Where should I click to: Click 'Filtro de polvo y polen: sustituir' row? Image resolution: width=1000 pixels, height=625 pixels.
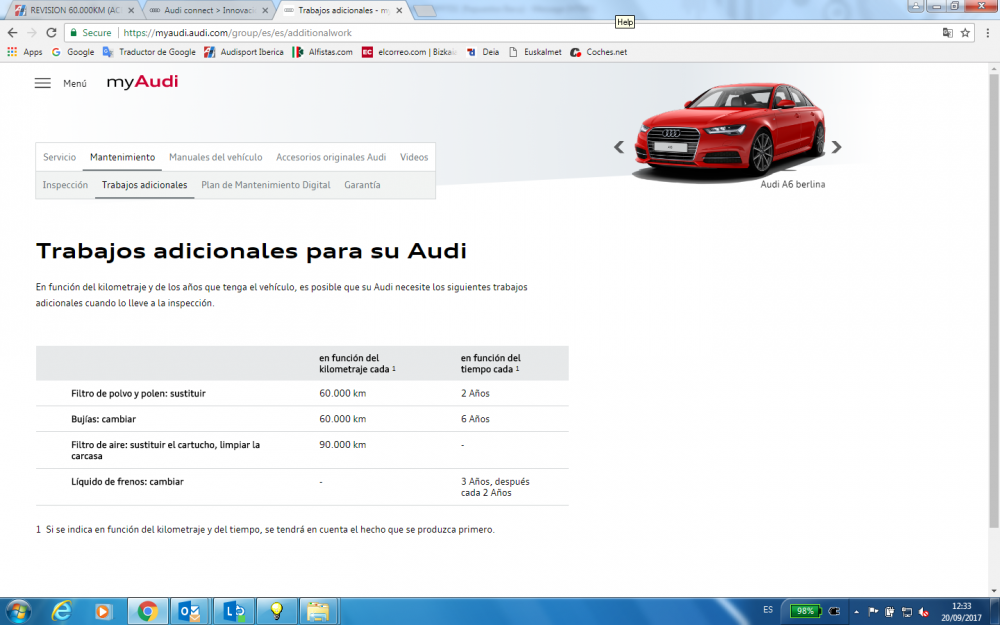tap(302, 393)
